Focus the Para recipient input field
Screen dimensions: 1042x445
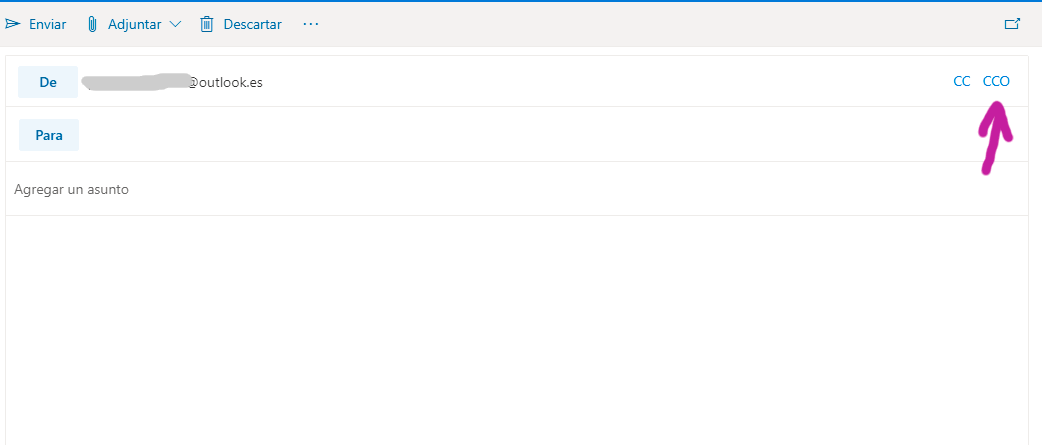click(500, 135)
